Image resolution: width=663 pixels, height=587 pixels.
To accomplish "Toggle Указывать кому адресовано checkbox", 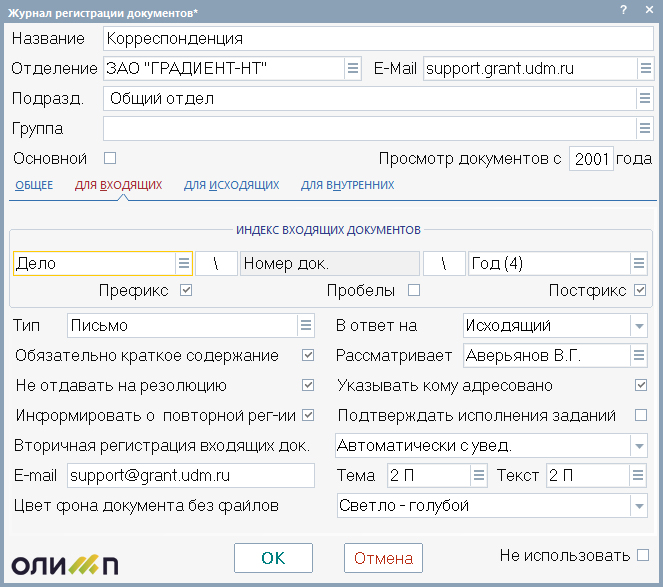I will pos(641,385).
